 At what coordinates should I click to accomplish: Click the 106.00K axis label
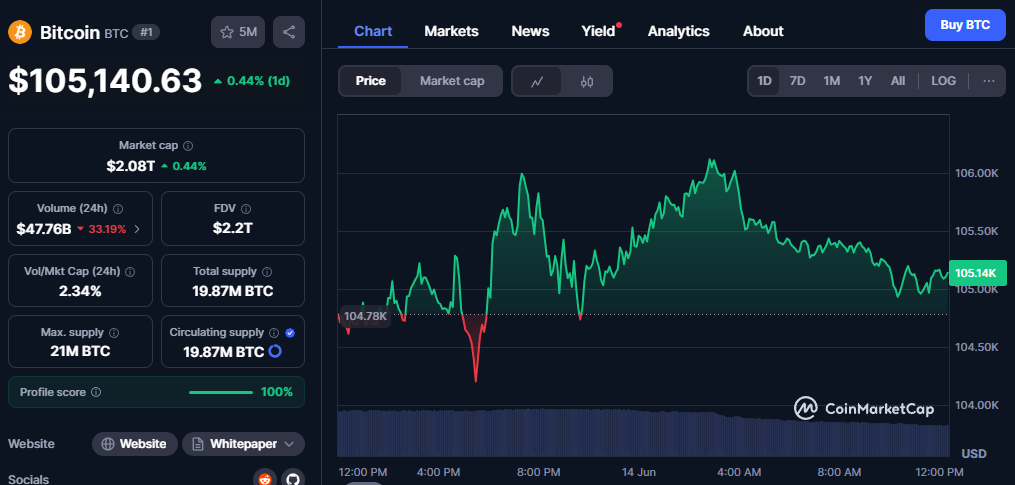point(976,173)
